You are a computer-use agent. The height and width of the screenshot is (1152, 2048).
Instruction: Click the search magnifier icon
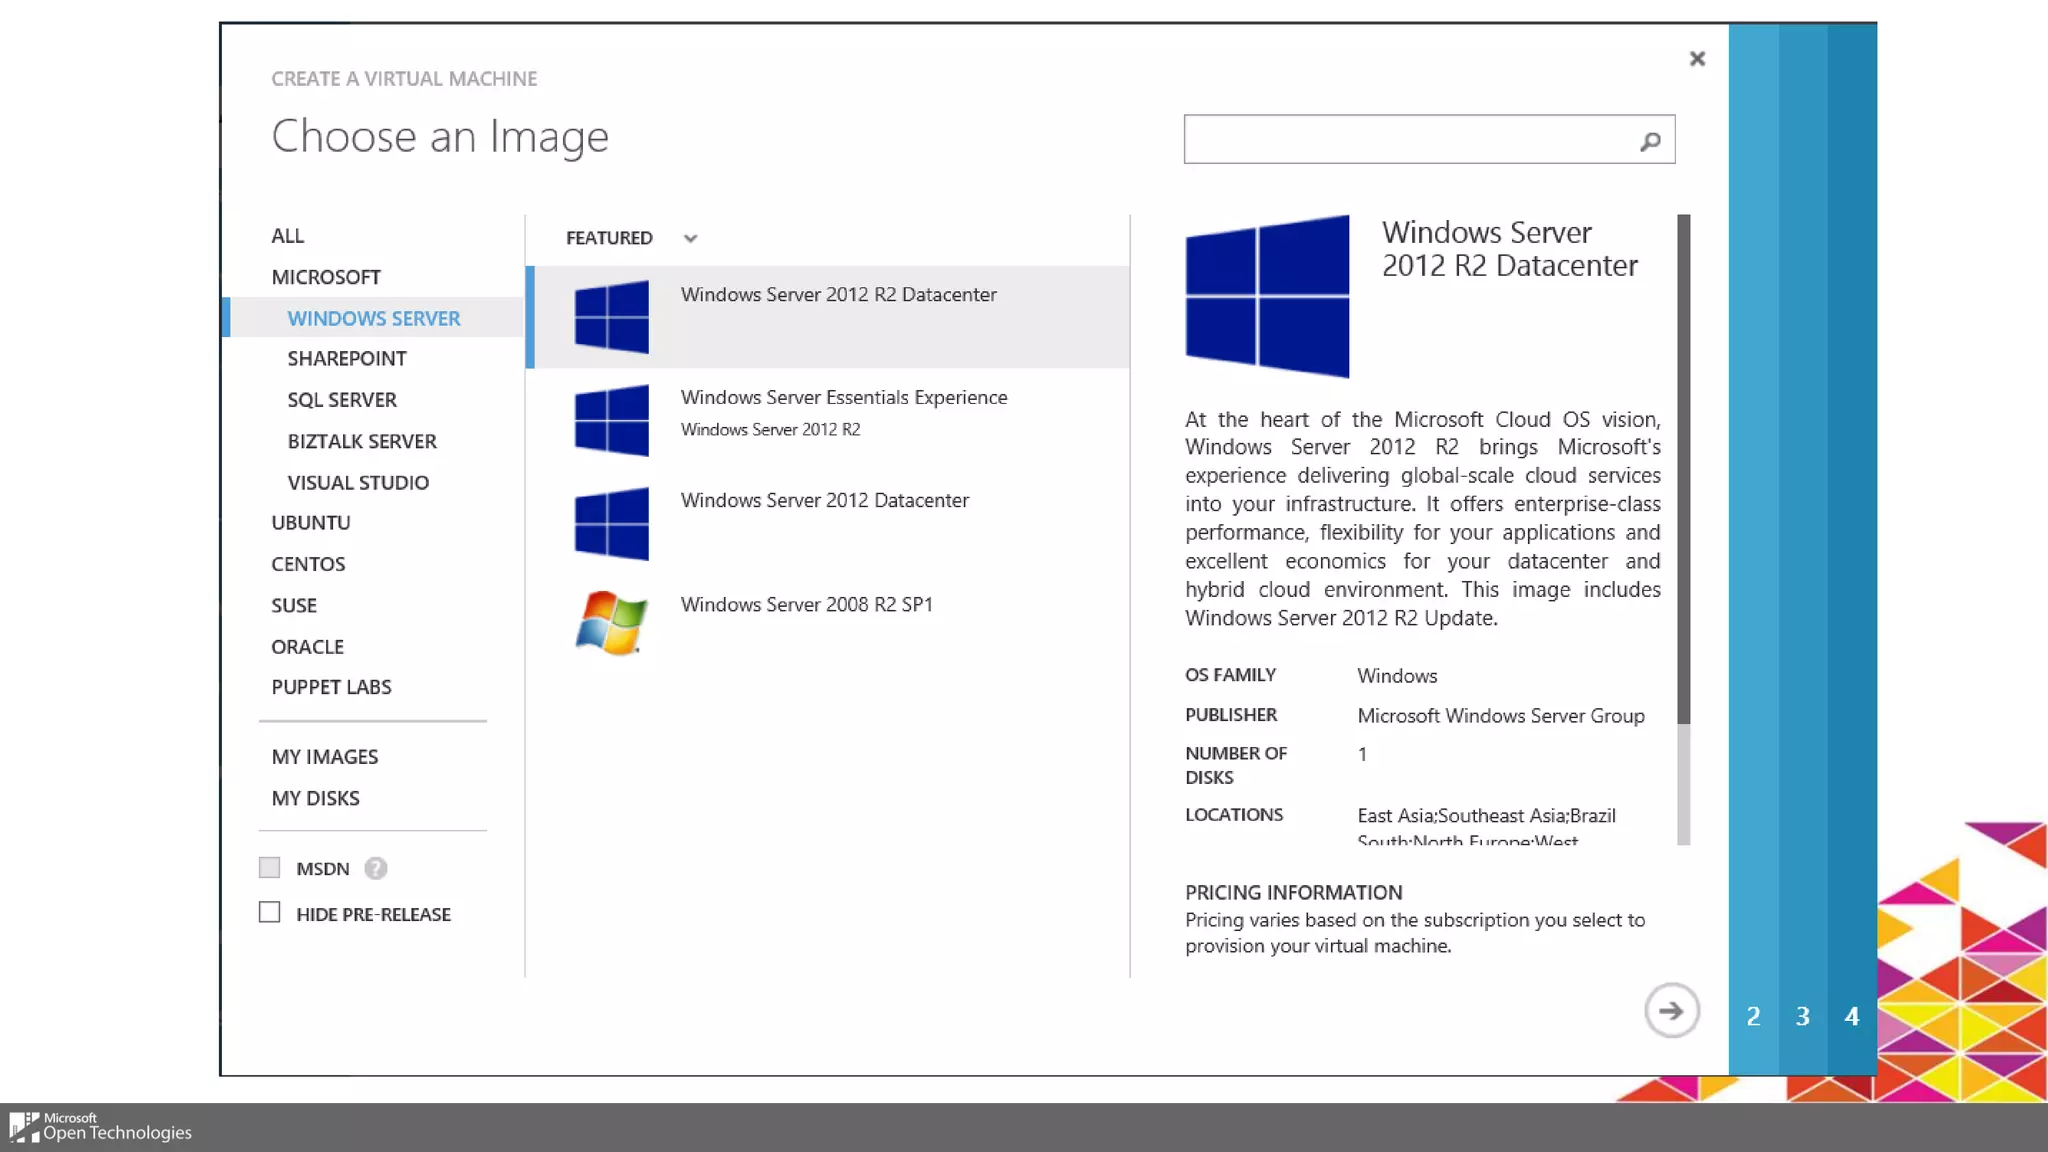point(1650,141)
